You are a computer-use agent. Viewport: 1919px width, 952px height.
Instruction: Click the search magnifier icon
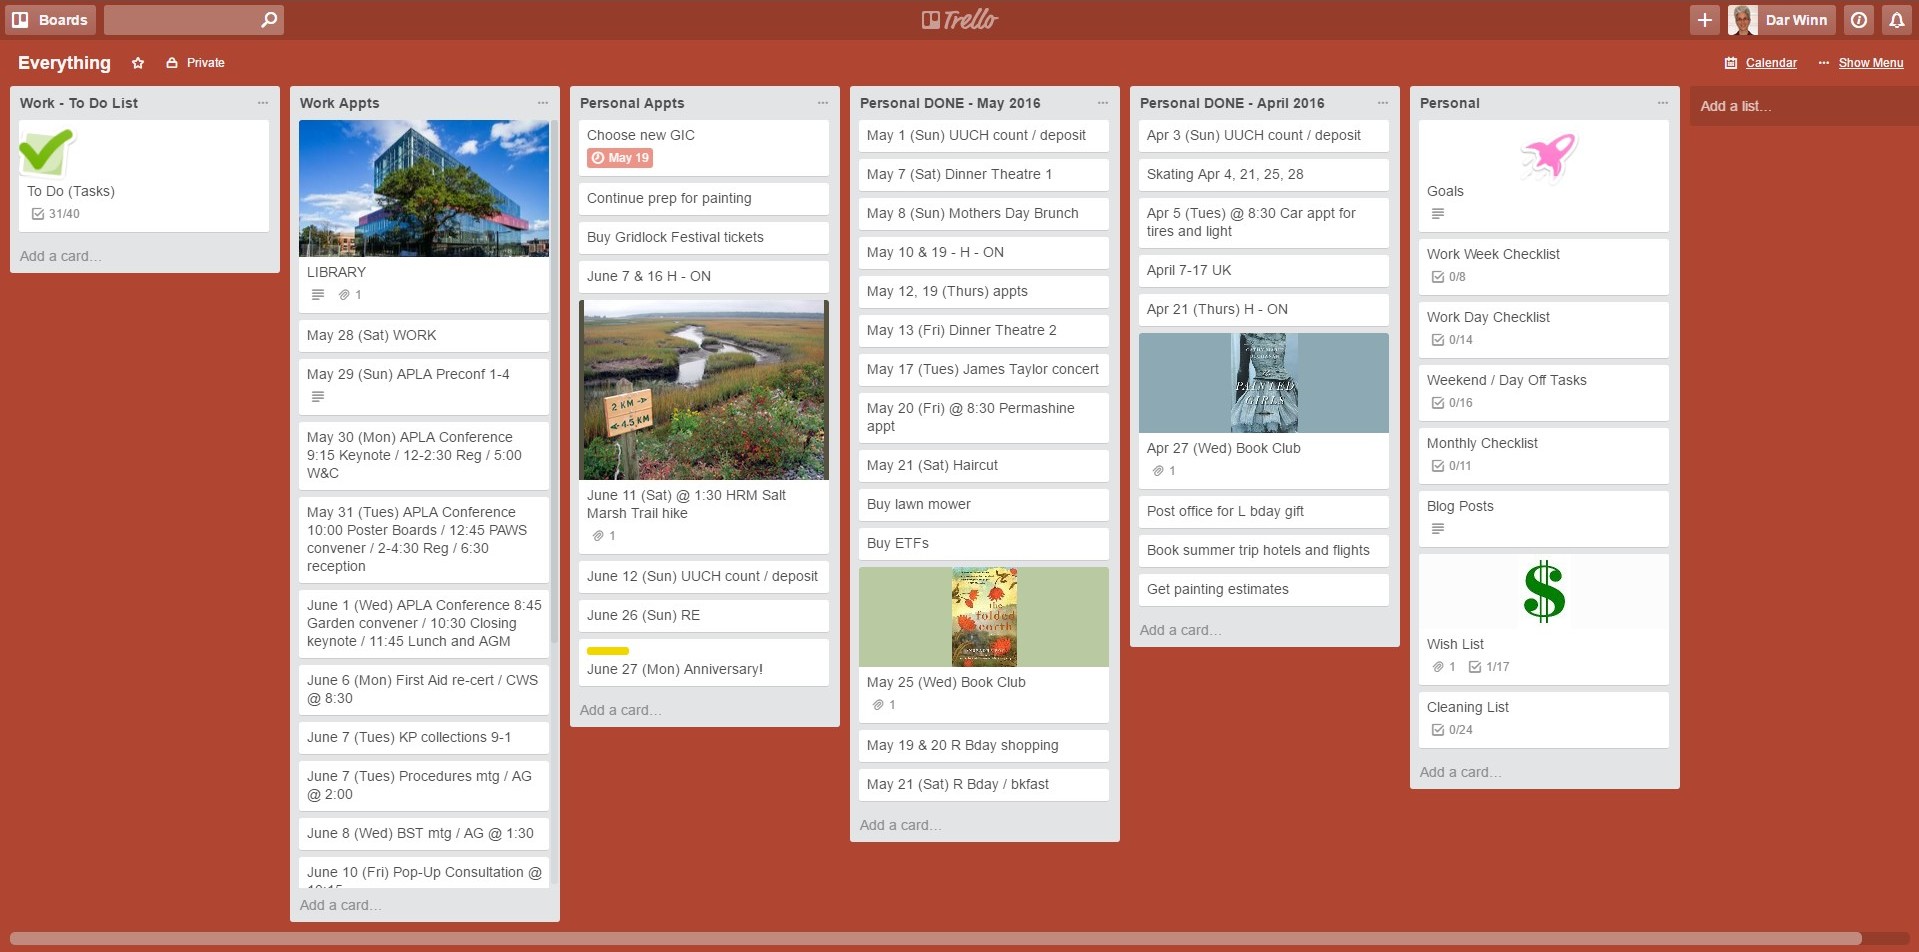click(x=268, y=20)
